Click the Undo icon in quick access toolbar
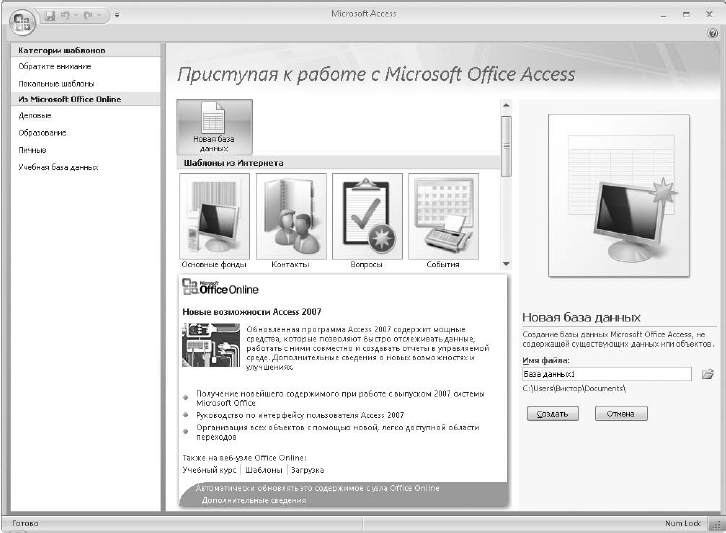The image size is (726, 533). pyautogui.click(x=65, y=16)
